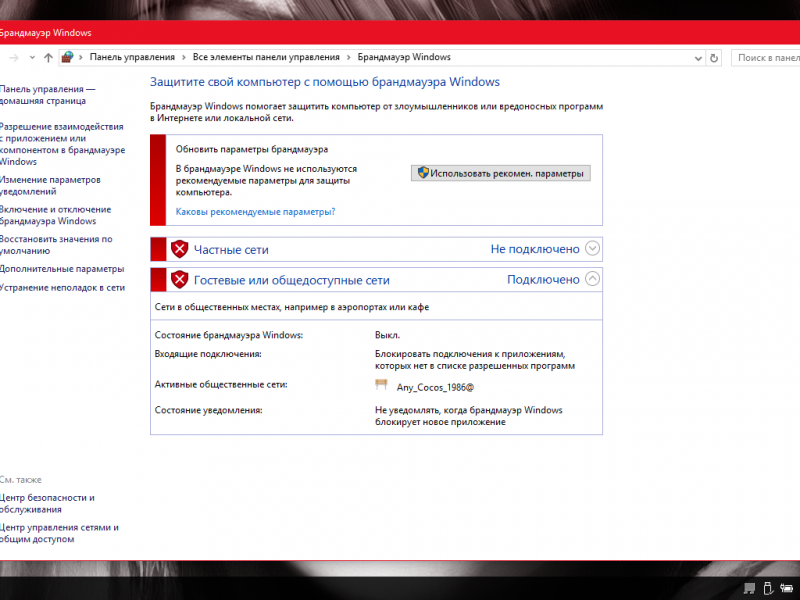Collapse the Гостевые или общедоступные сети chevron
This screenshot has height=600, width=800.
tap(592, 279)
